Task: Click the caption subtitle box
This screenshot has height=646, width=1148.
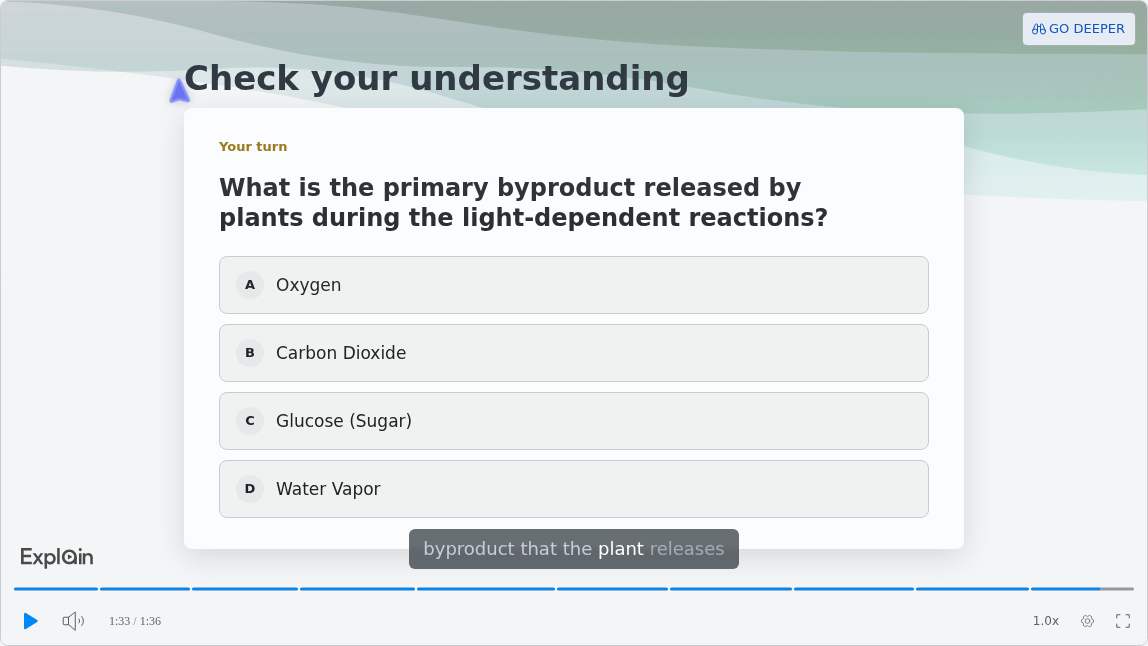Action: click(x=573, y=549)
